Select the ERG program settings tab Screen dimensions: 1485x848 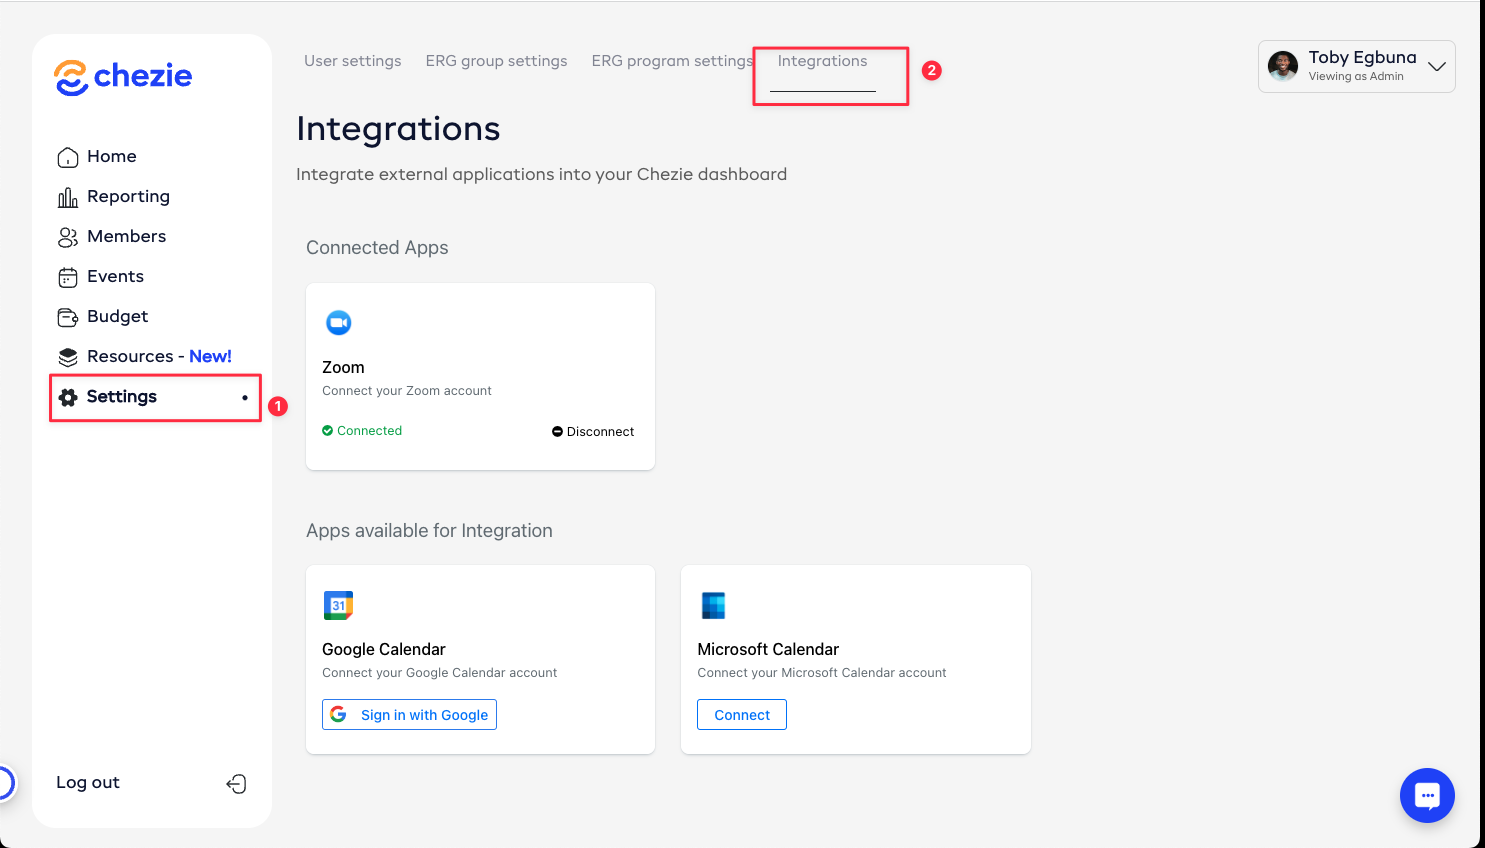(x=670, y=61)
